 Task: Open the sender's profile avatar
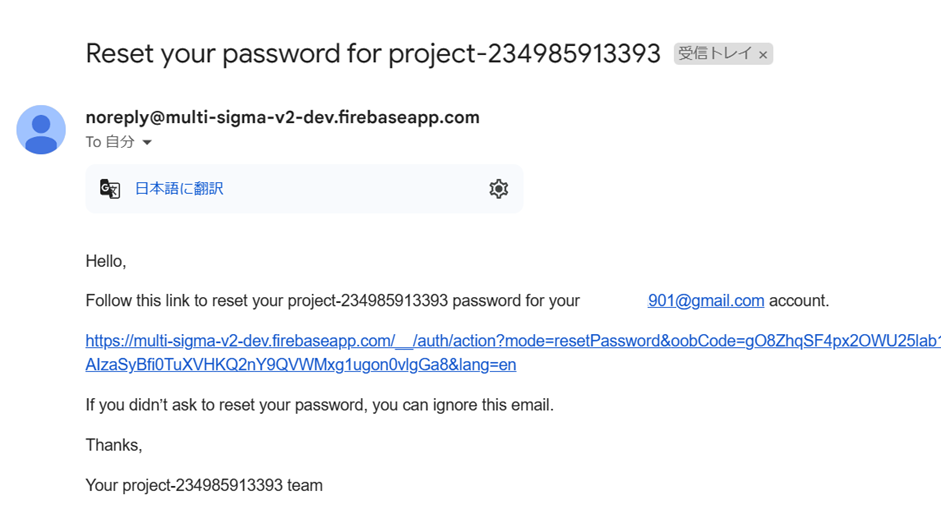pos(41,130)
